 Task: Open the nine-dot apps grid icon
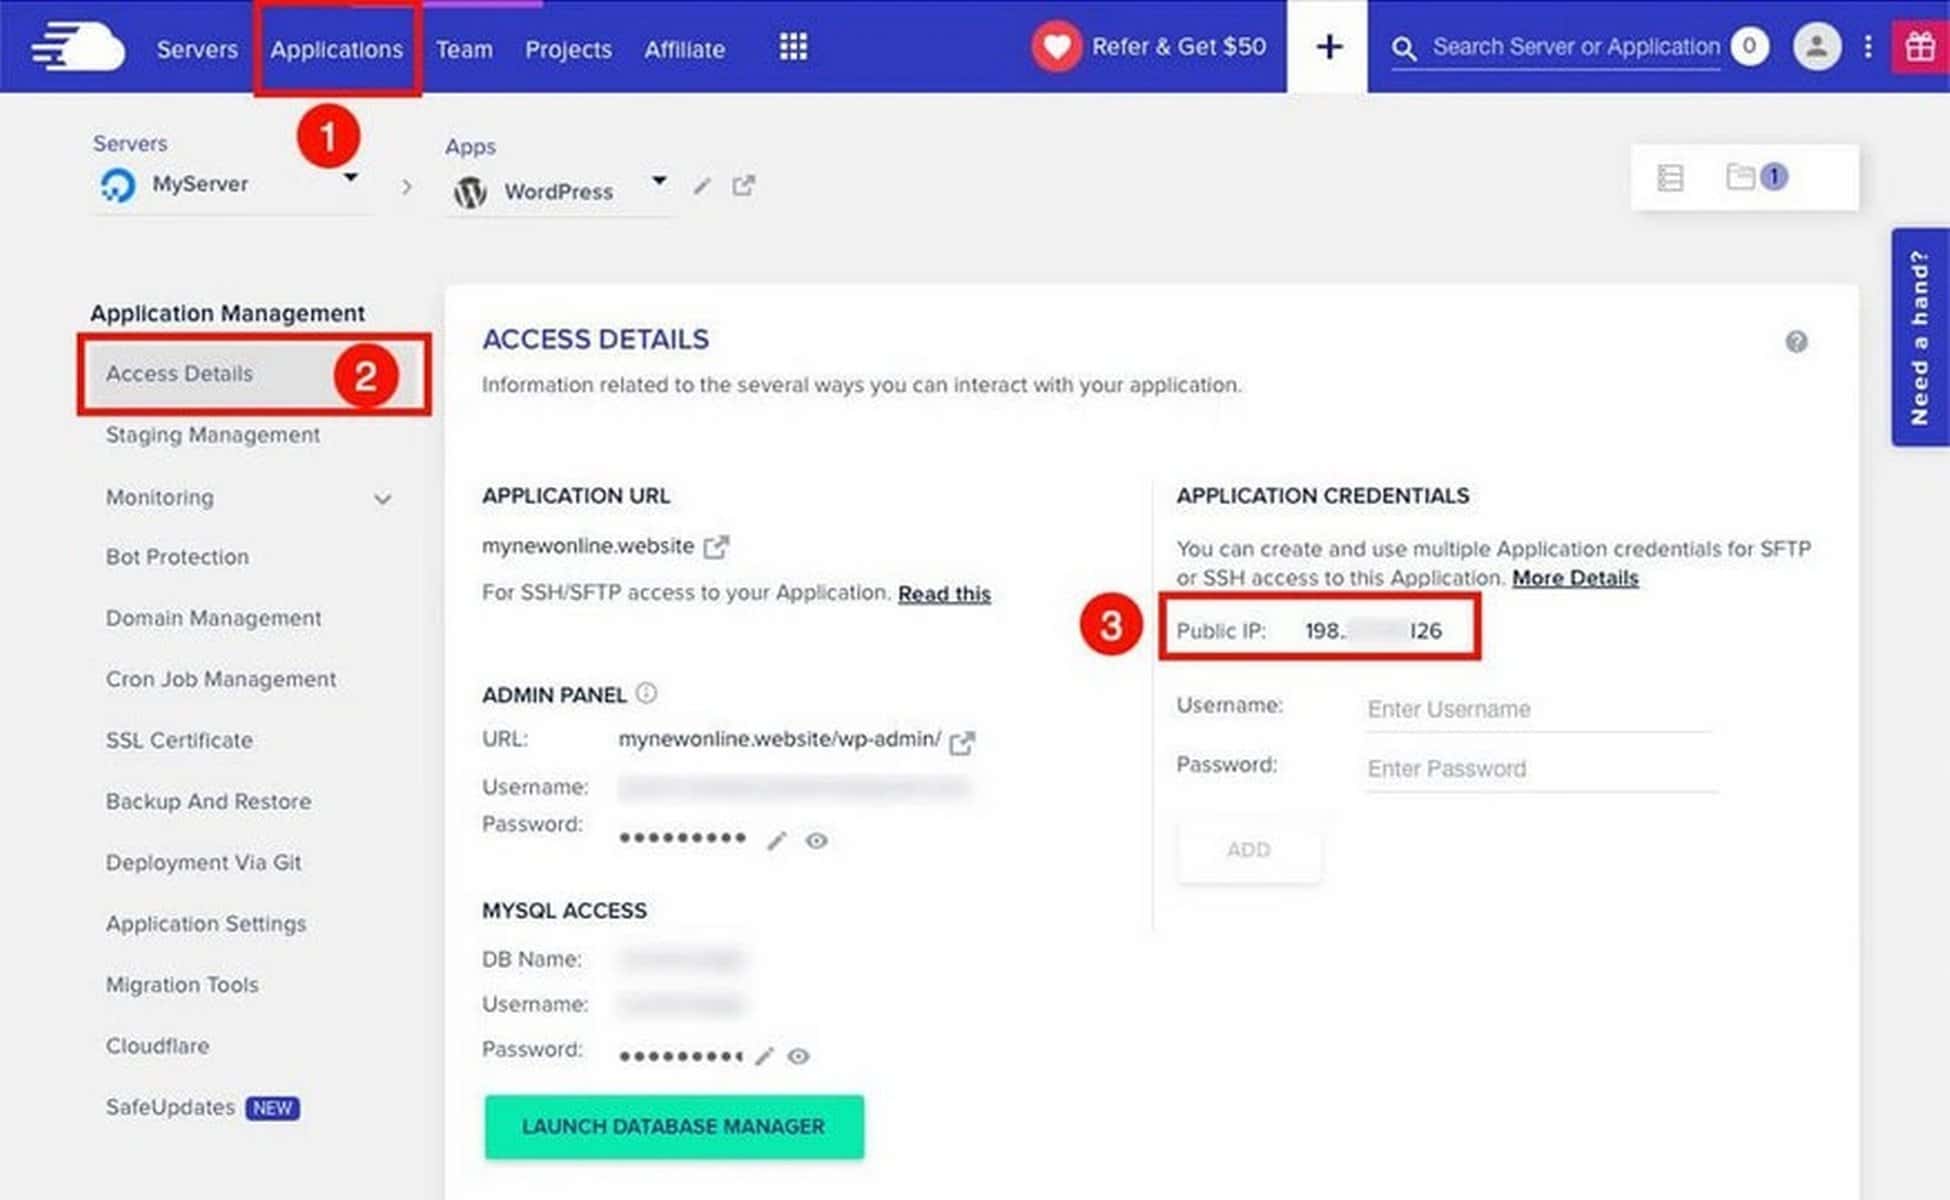click(792, 47)
